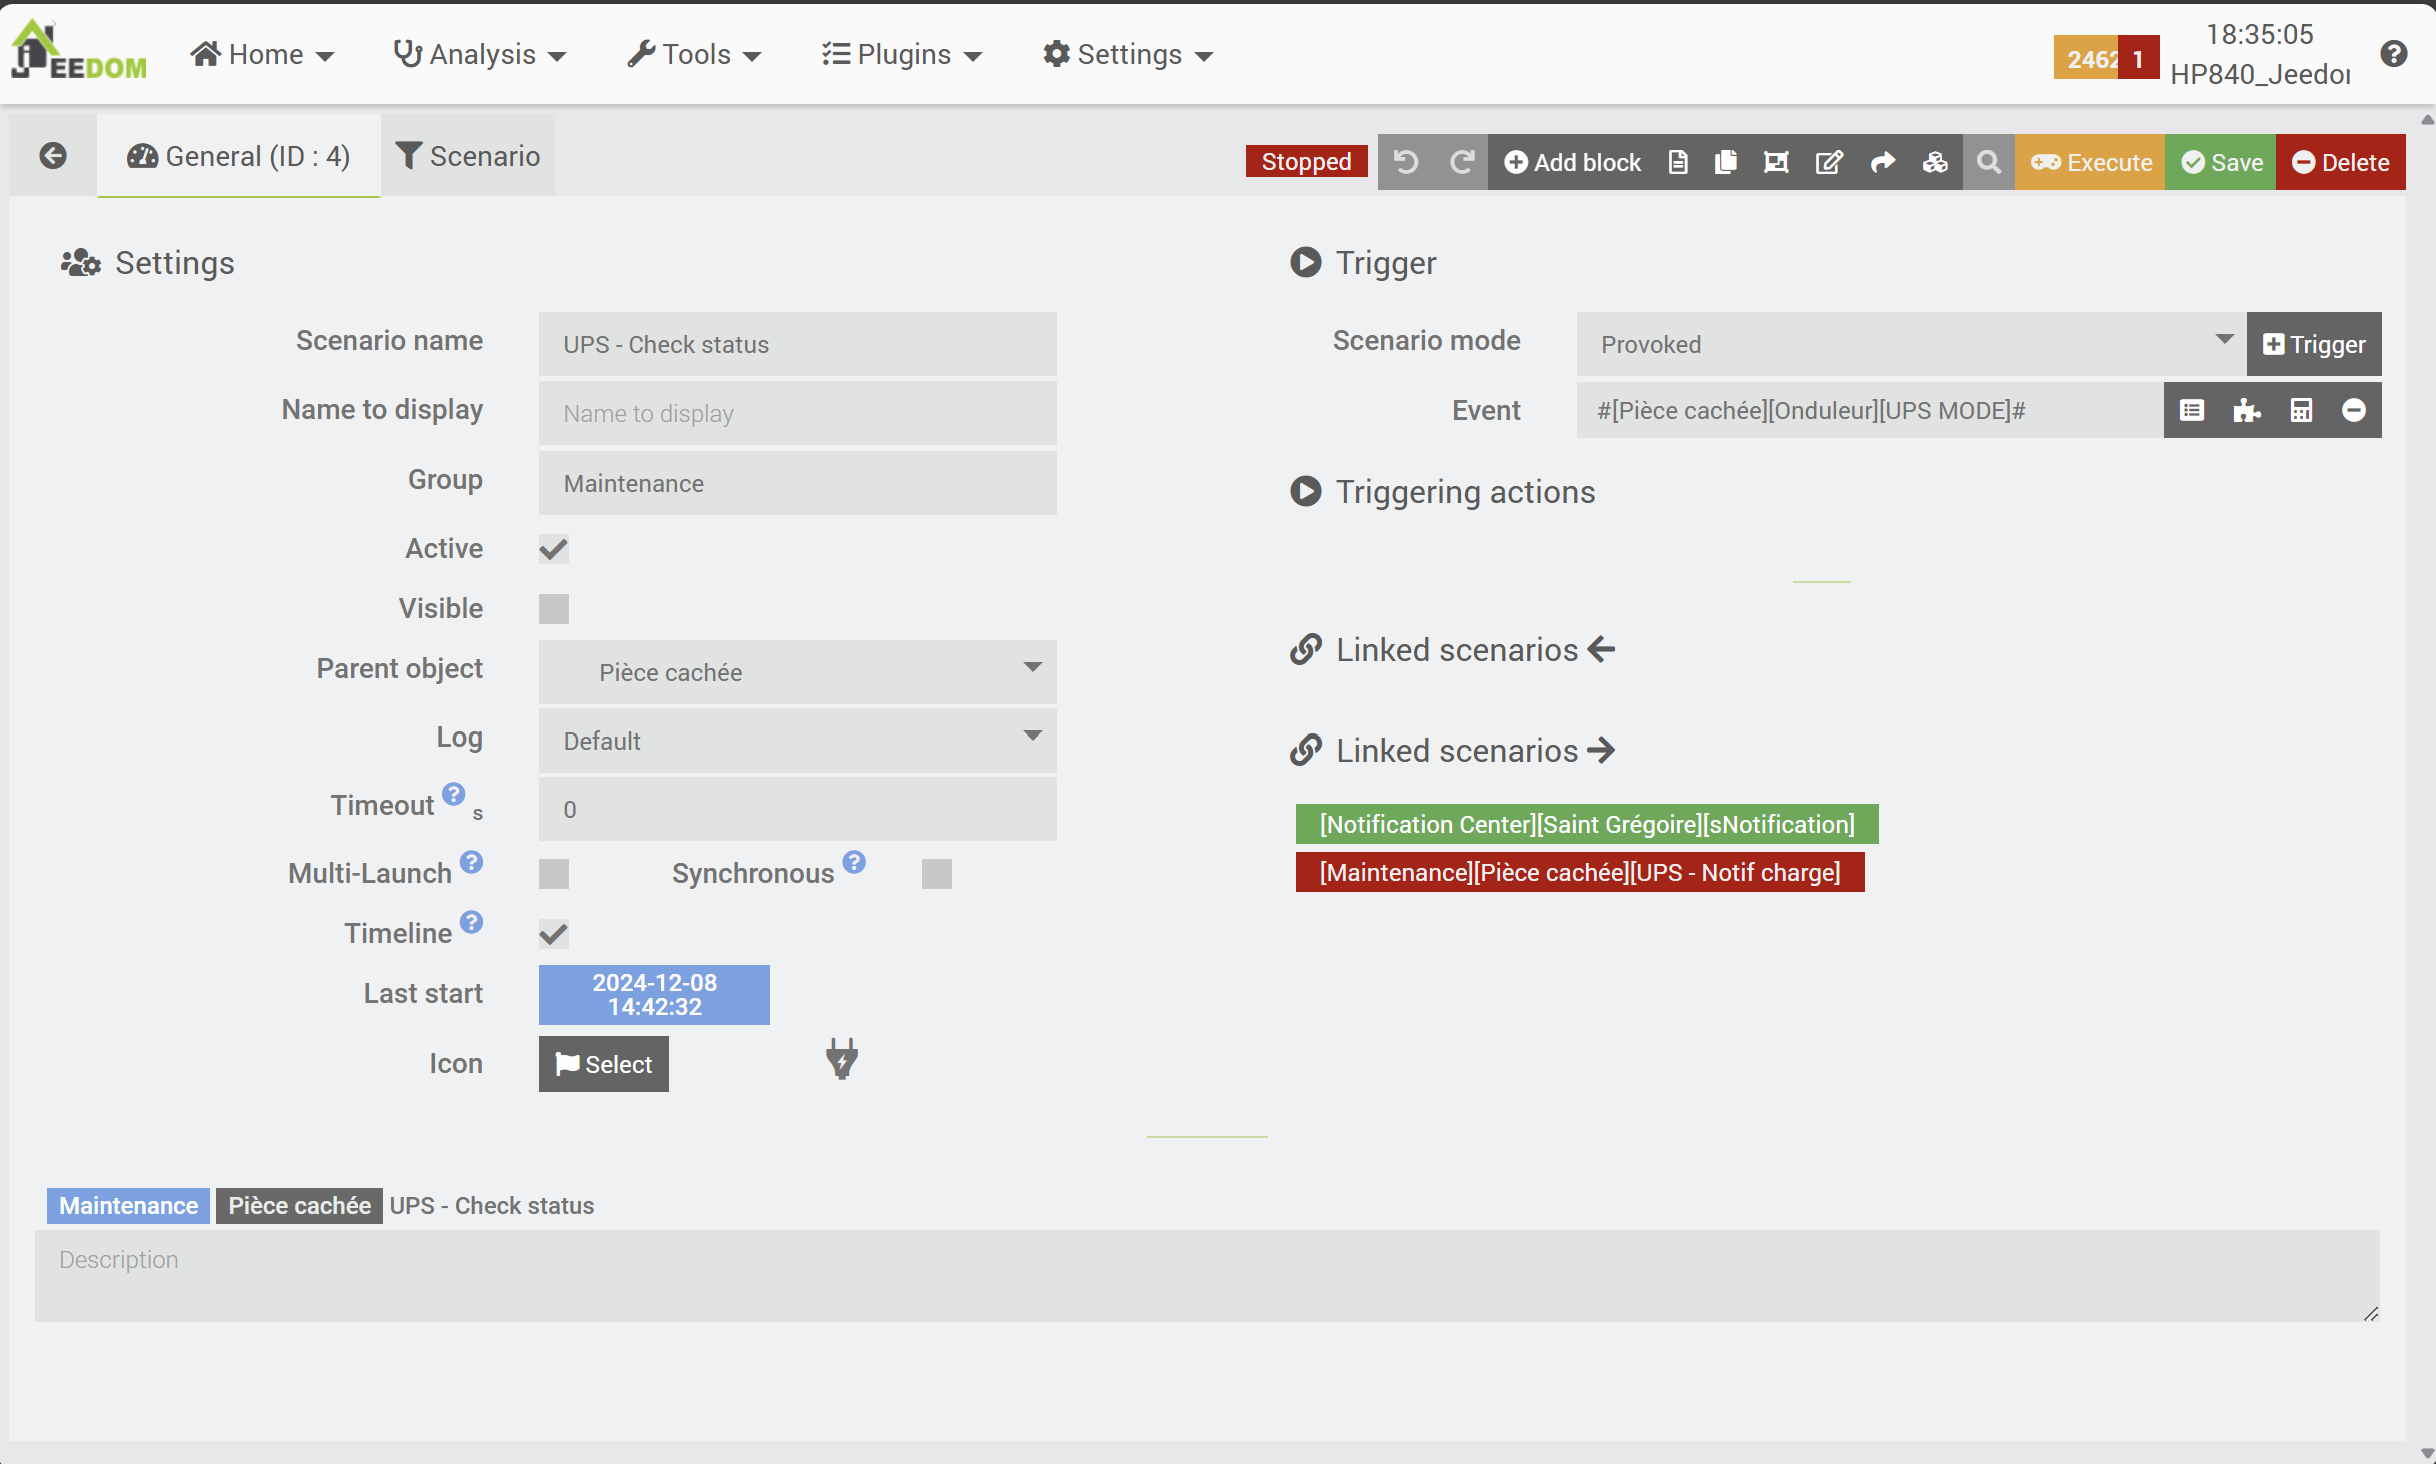
Task: Remove event trigger with minus icon
Action: (2353, 410)
